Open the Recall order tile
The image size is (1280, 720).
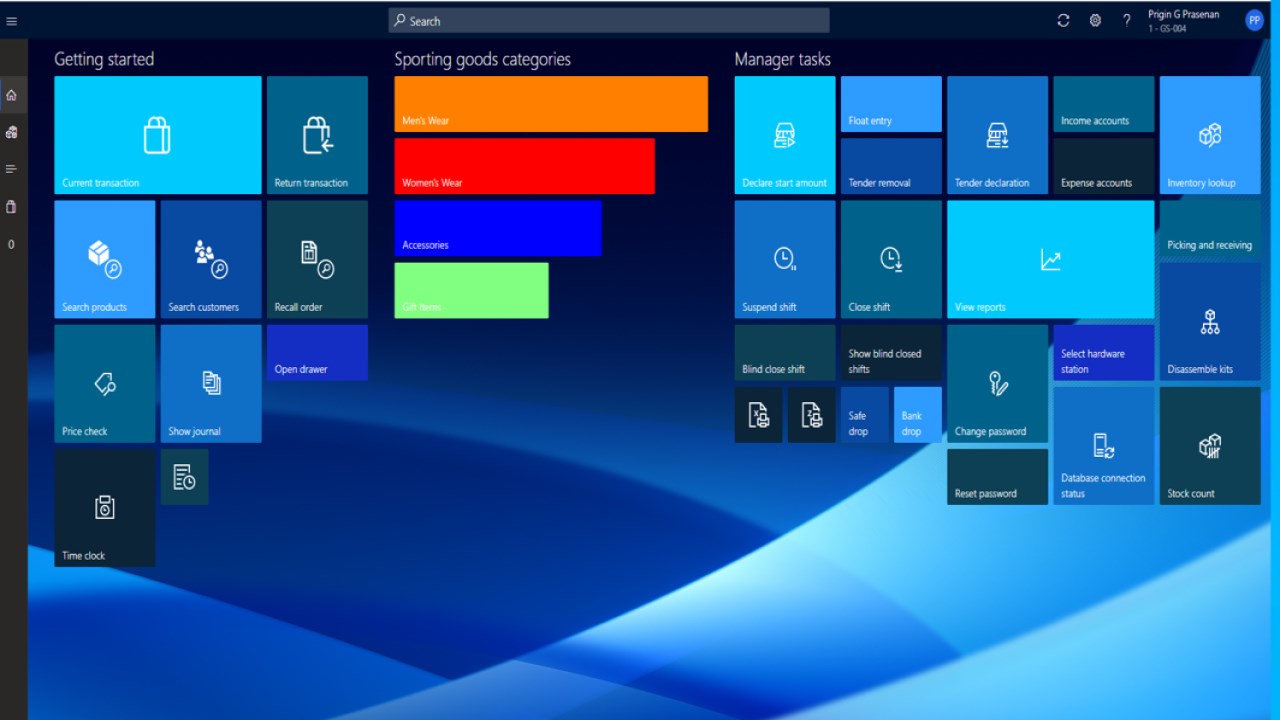point(317,259)
